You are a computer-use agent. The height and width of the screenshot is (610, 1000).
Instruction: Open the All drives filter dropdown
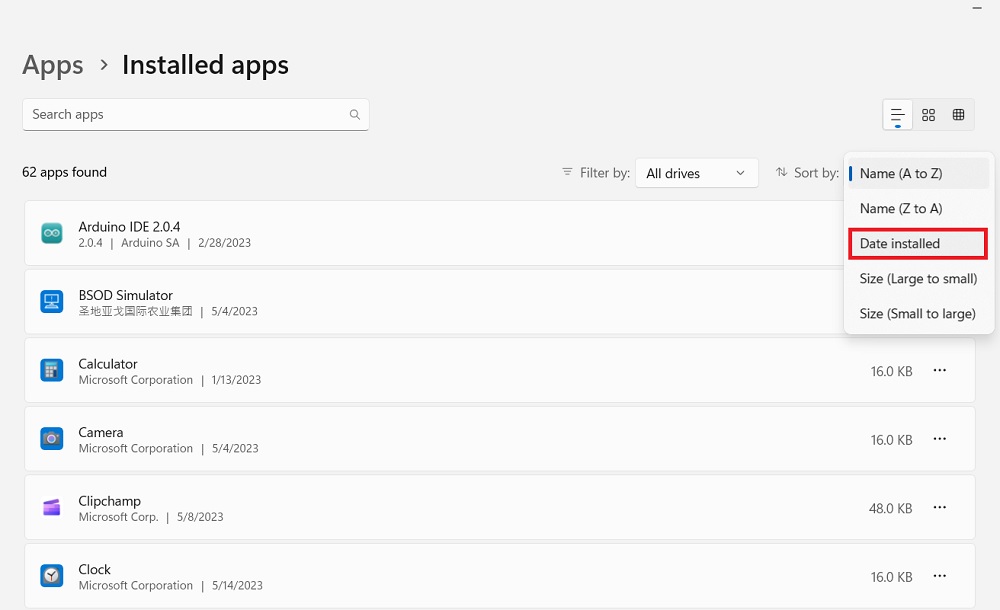[697, 172]
